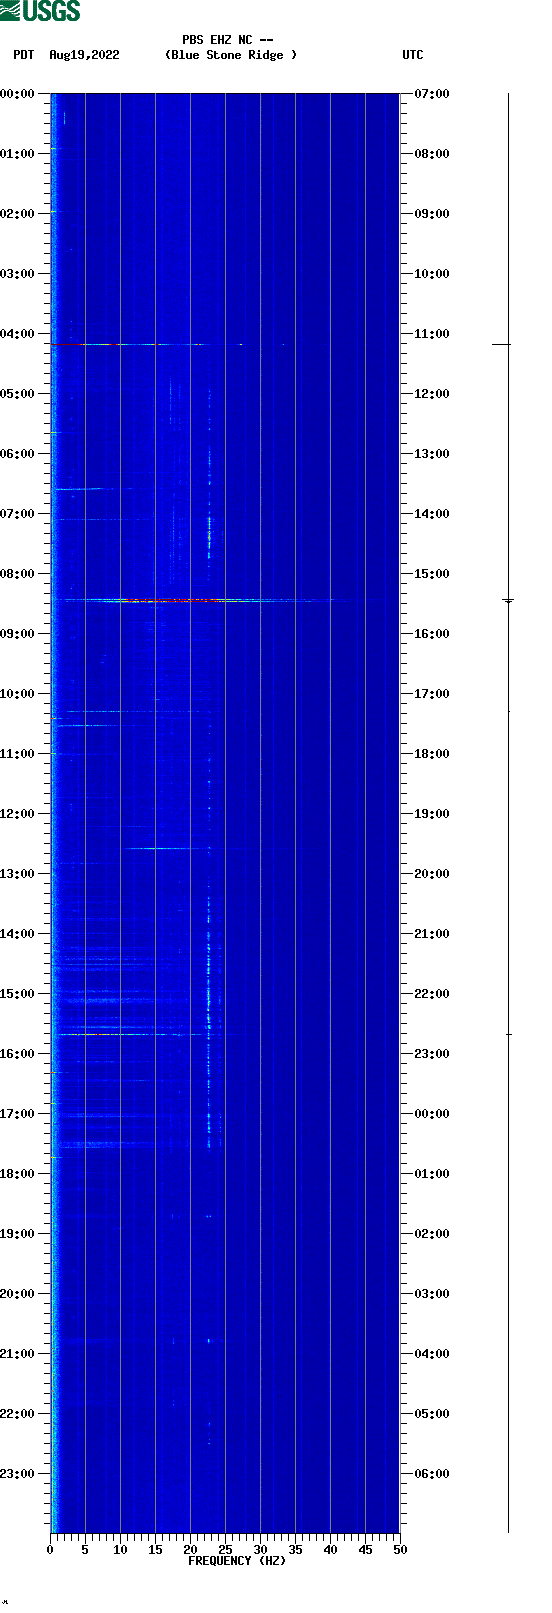Click the USGS logo
This screenshot has width=552, height=1613.
click(40, 11)
